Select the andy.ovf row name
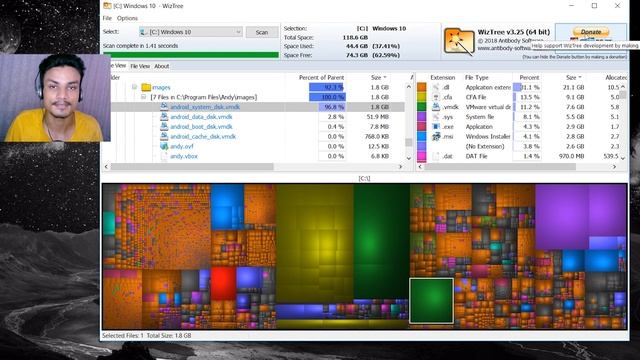Viewport: 640px width, 360px height. [x=182, y=146]
